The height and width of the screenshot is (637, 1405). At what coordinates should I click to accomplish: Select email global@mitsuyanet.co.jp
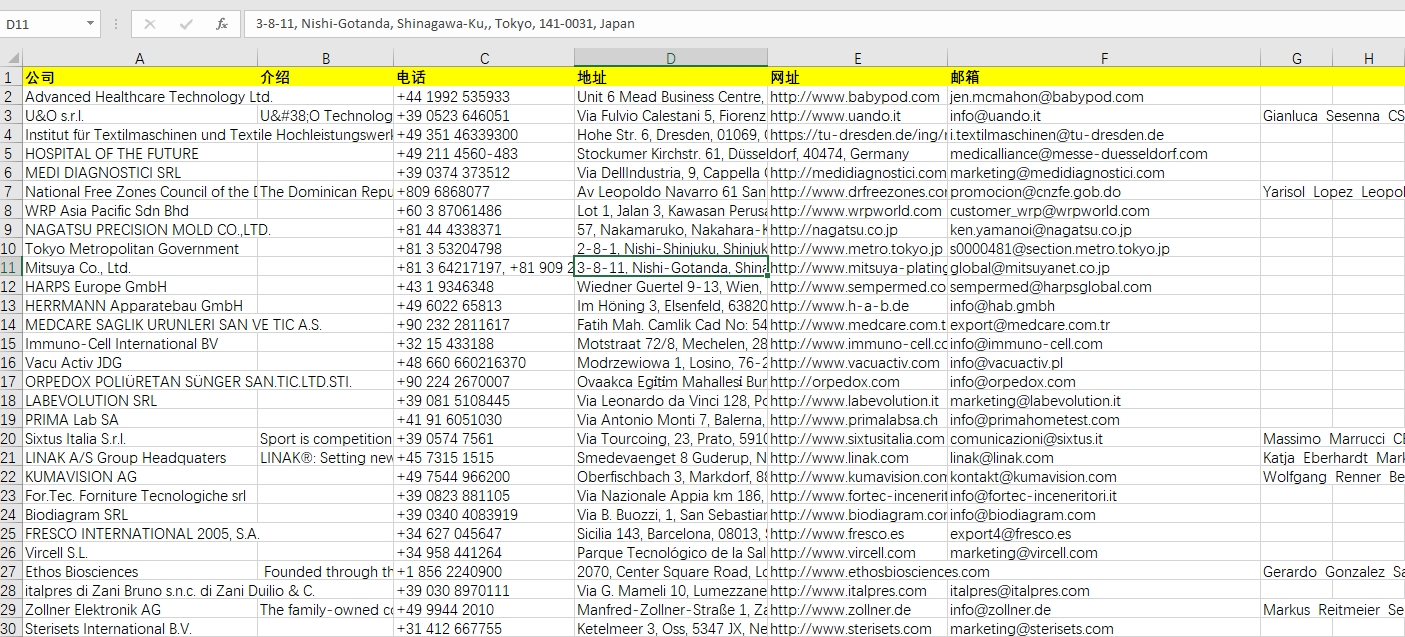[1104, 267]
